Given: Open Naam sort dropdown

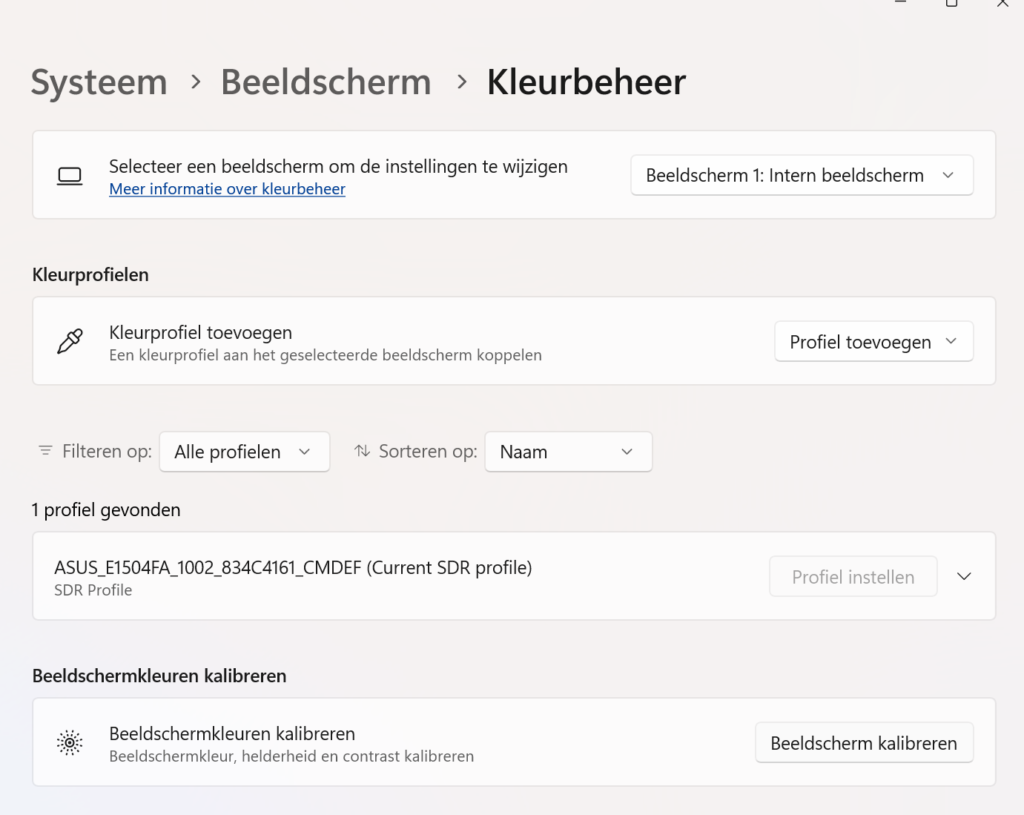Looking at the screenshot, I should coord(568,452).
